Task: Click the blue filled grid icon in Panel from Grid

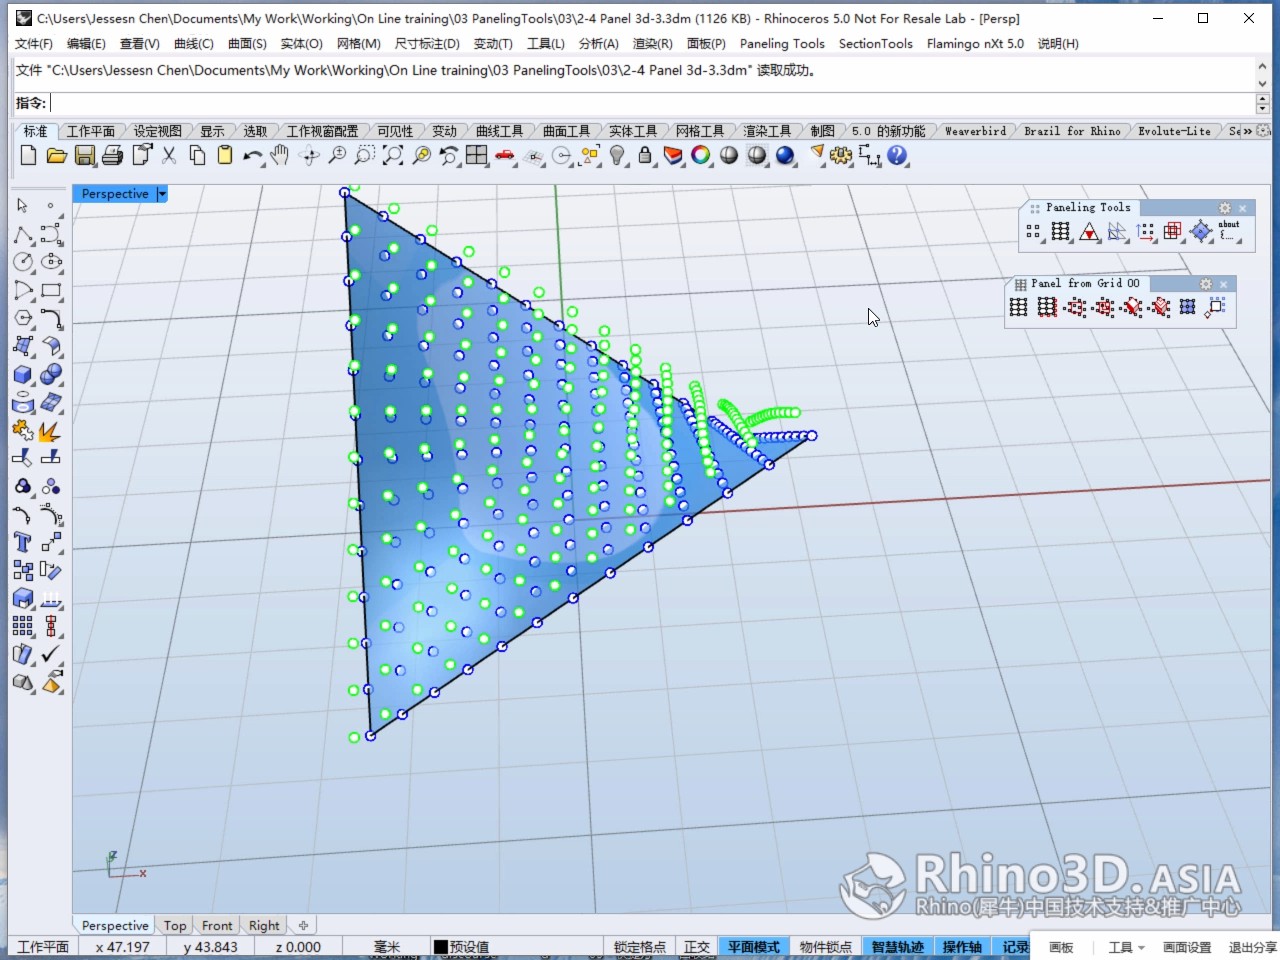Action: [x=1187, y=308]
